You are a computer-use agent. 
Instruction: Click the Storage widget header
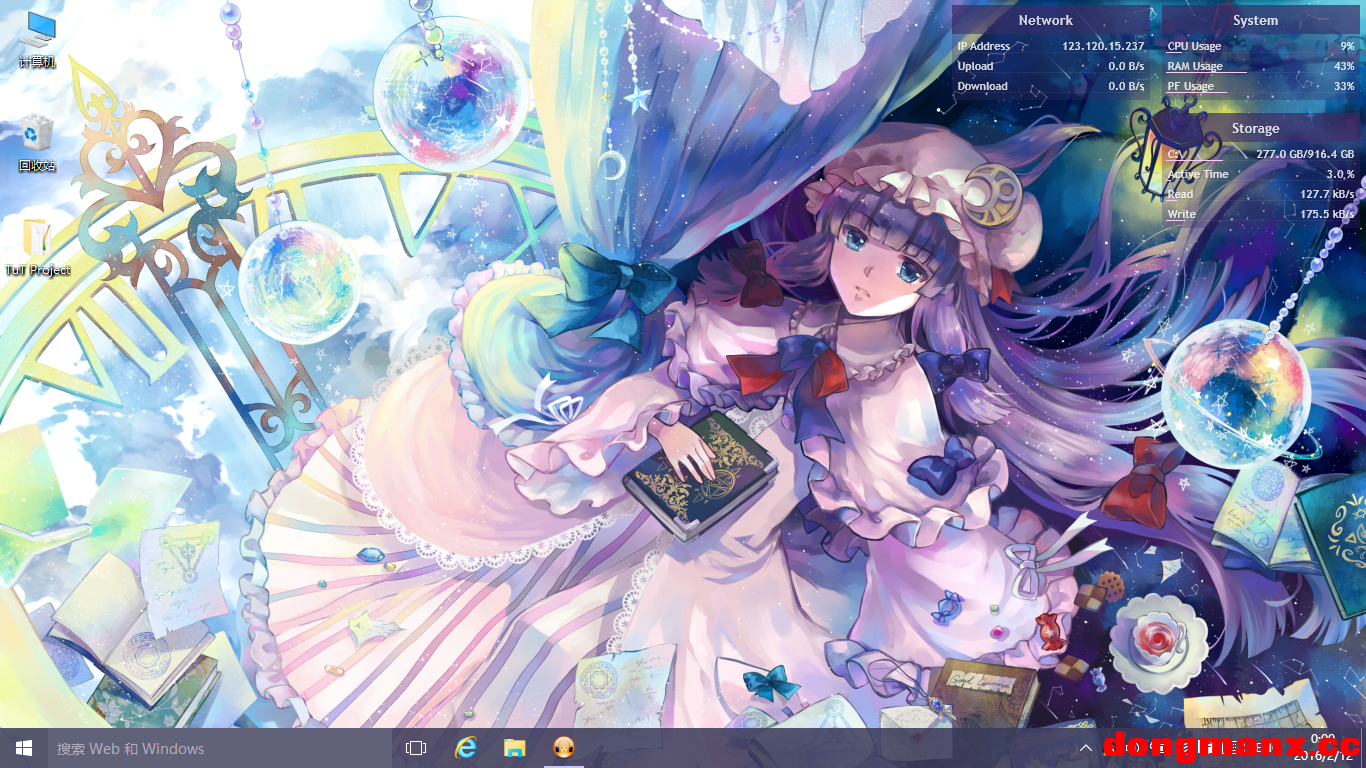point(1255,128)
